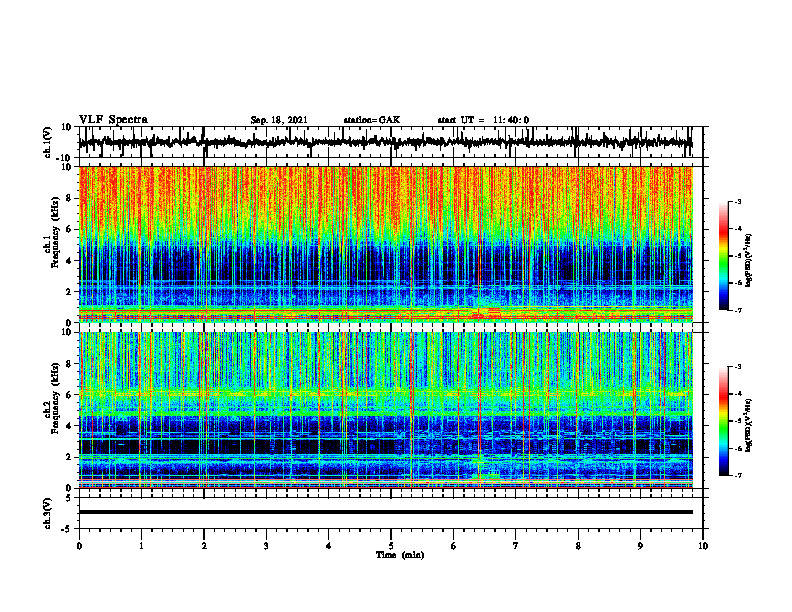Click the ch.1 spectrogram color scale bar

point(723,256)
